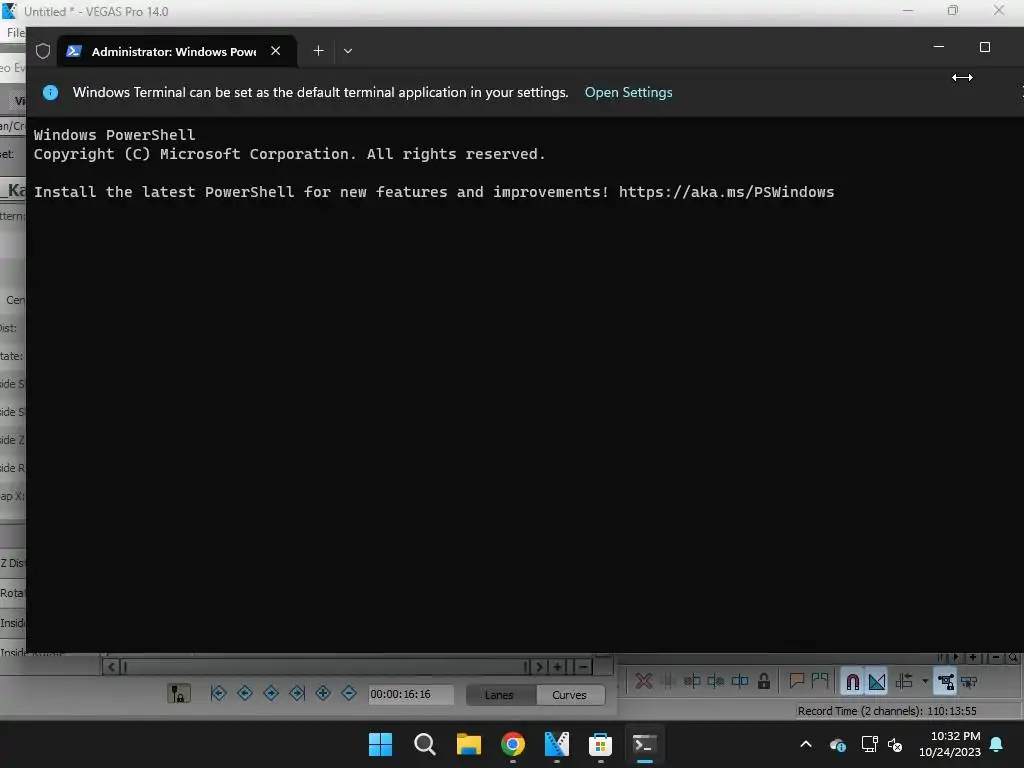Open Windows taskbar Search
1024x768 pixels.
424,744
